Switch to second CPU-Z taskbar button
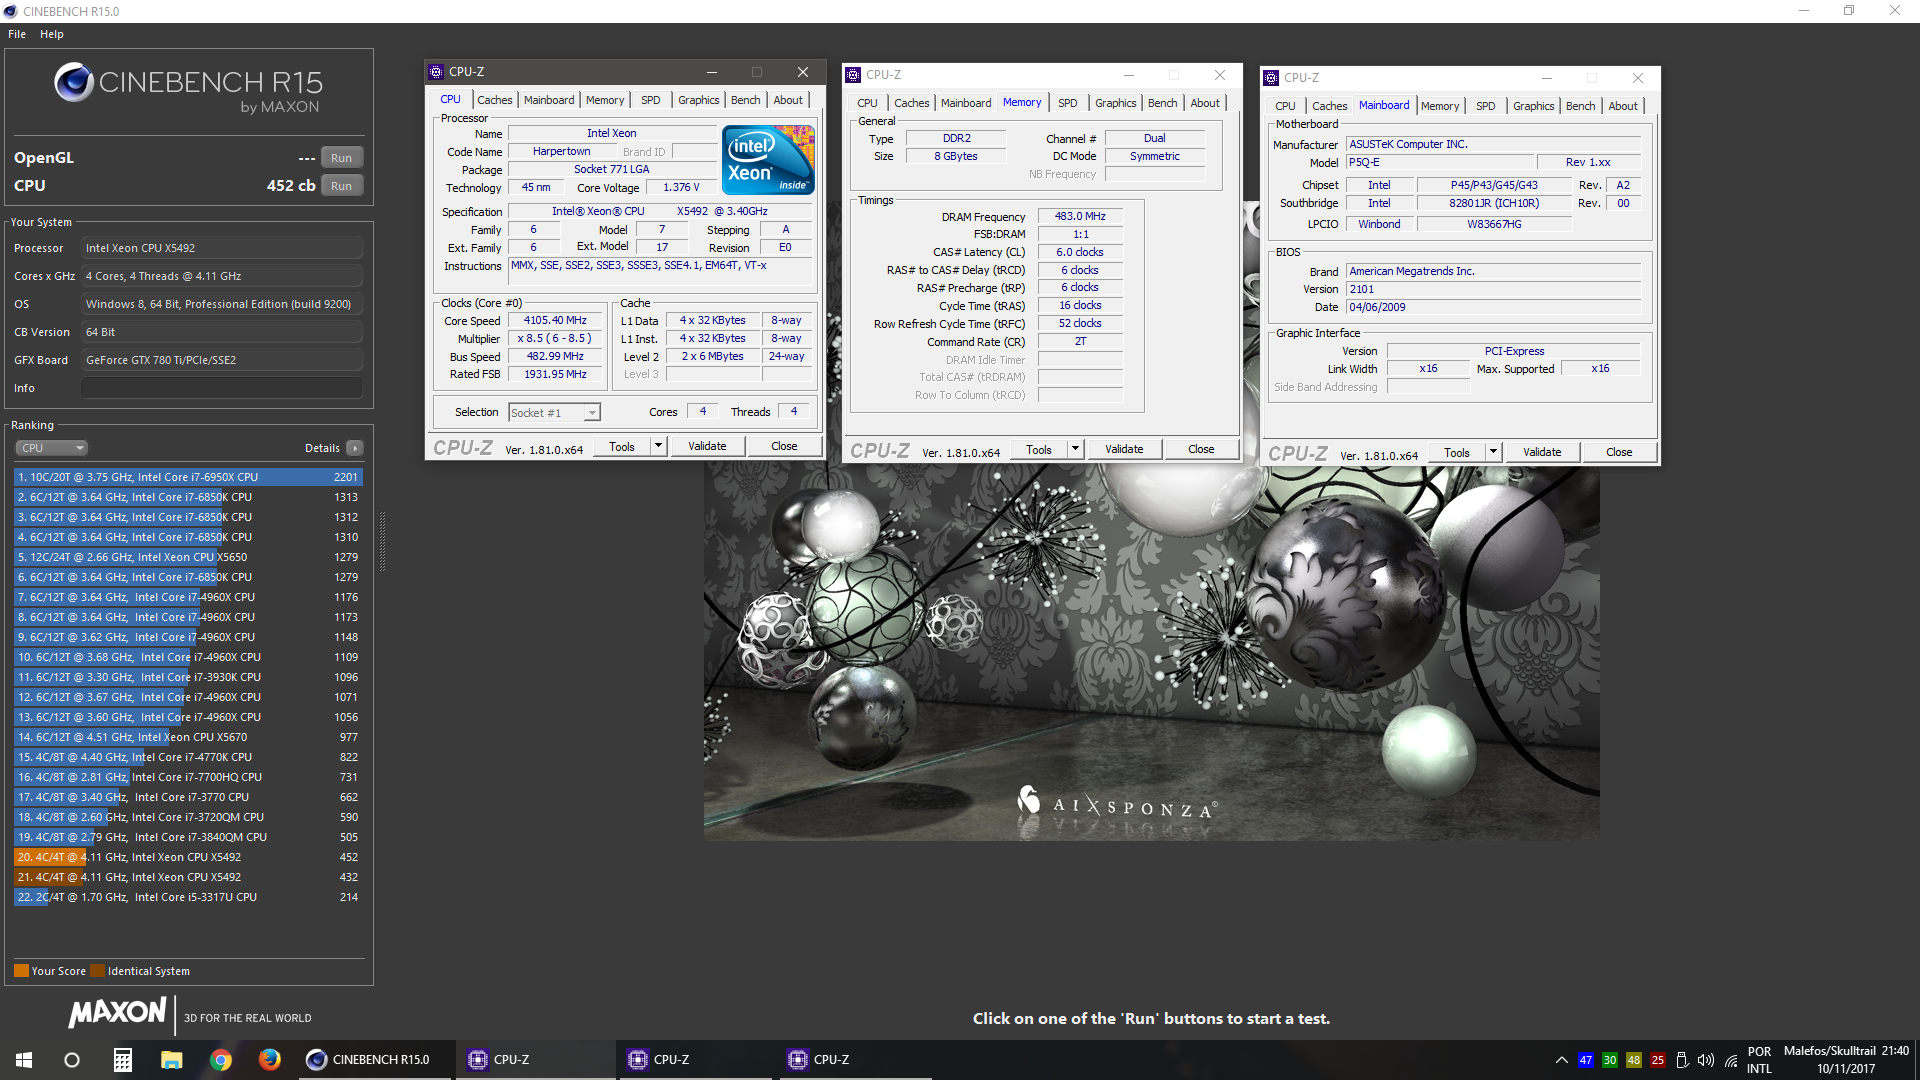The image size is (1920, 1080). [x=696, y=1060]
